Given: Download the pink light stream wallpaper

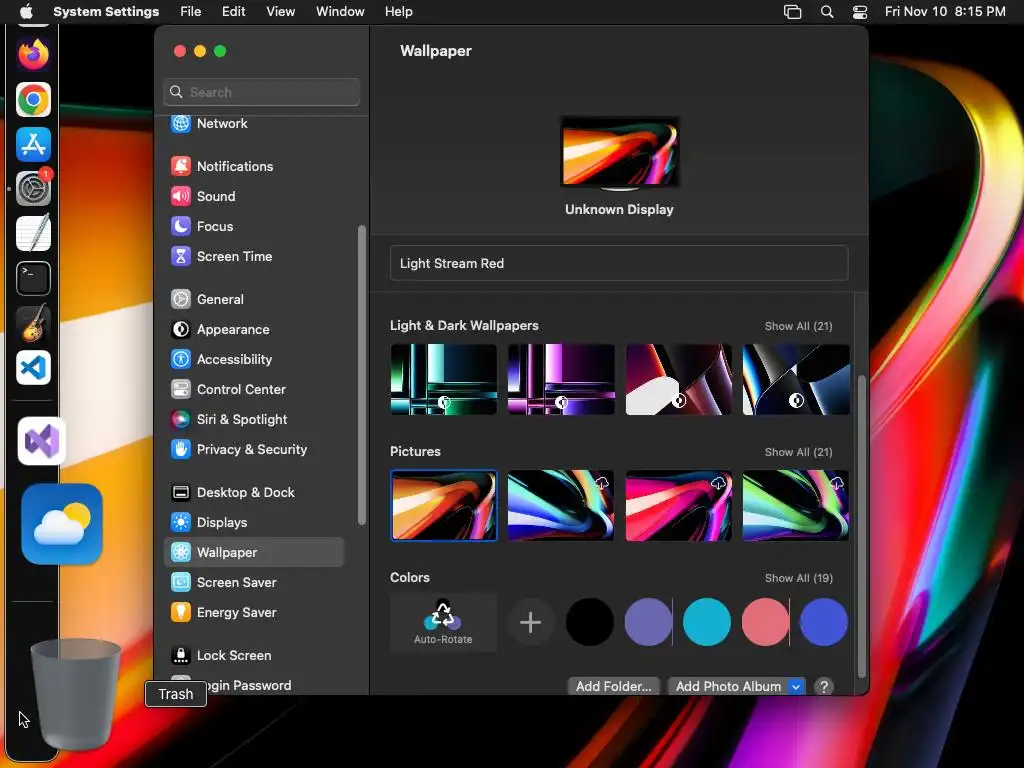Looking at the screenshot, I should click(x=718, y=483).
